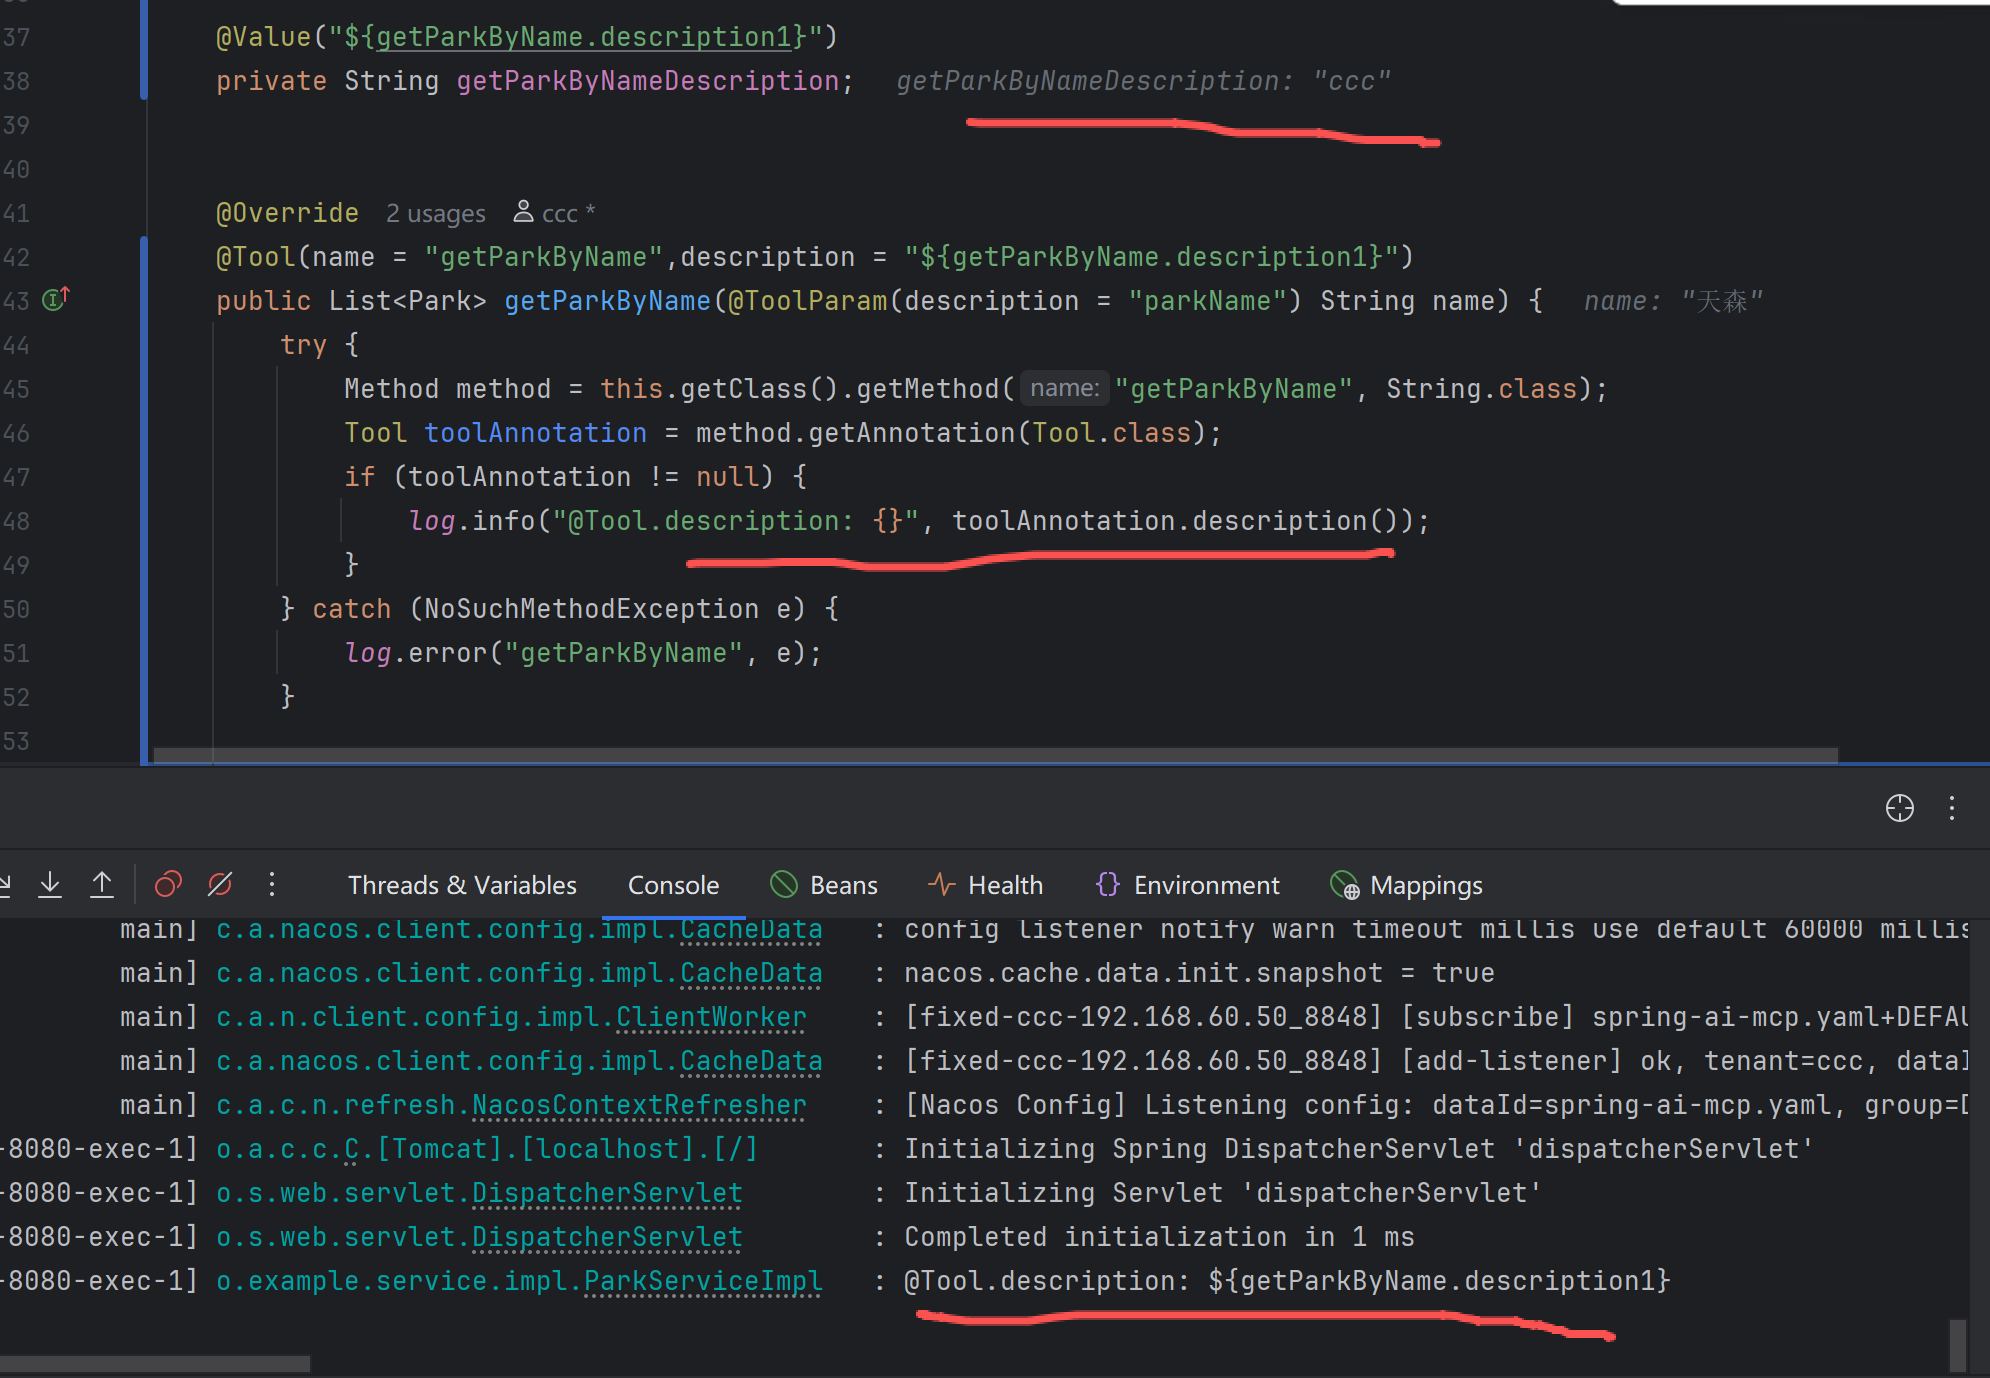This screenshot has width=1990, height=1378.
Task: Click the Environment tab braces icon
Action: (x=1108, y=884)
